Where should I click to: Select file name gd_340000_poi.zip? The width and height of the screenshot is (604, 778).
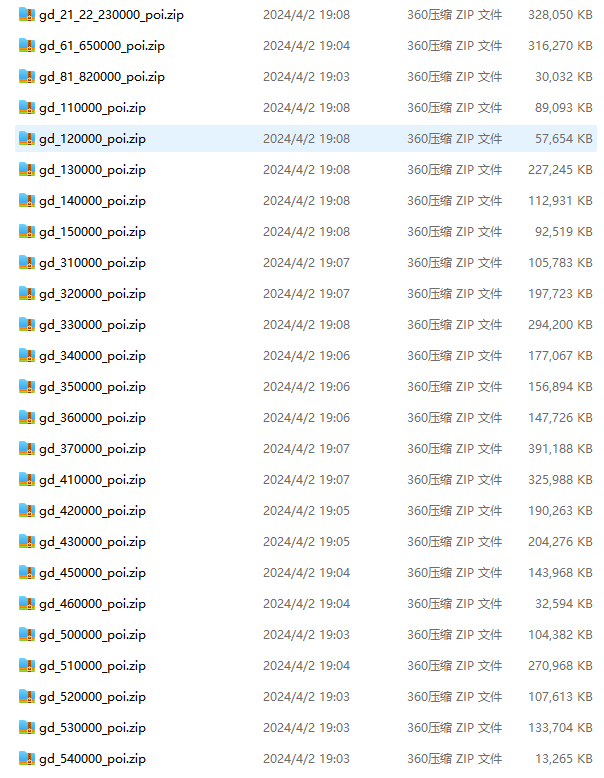pyautogui.click(x=93, y=356)
